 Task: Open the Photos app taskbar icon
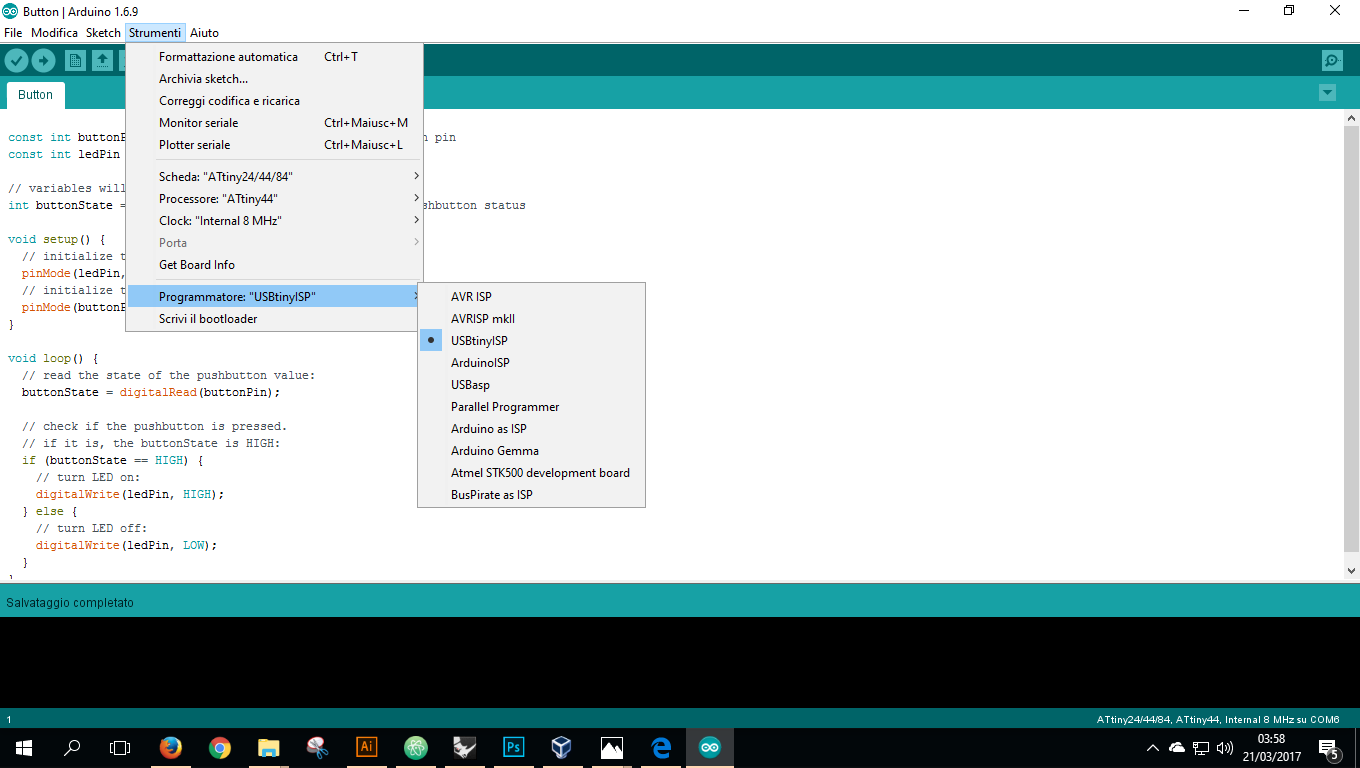click(612, 747)
